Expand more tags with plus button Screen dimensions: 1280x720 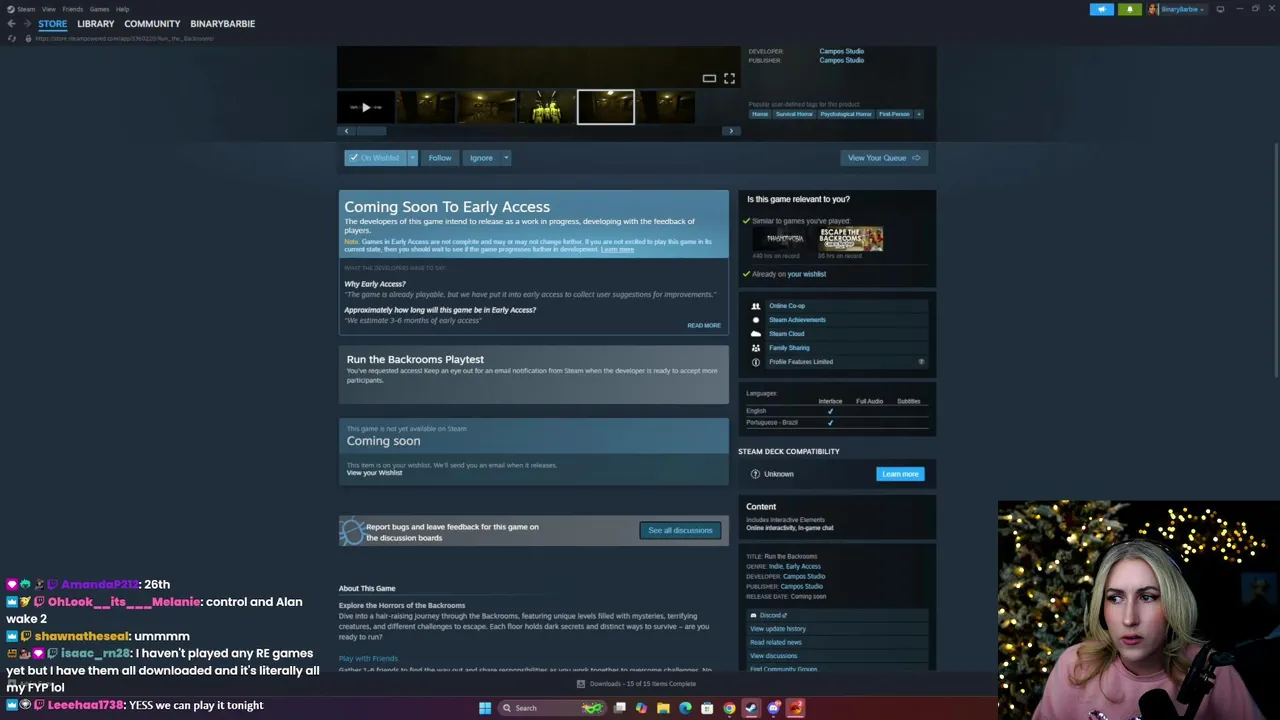coord(919,114)
